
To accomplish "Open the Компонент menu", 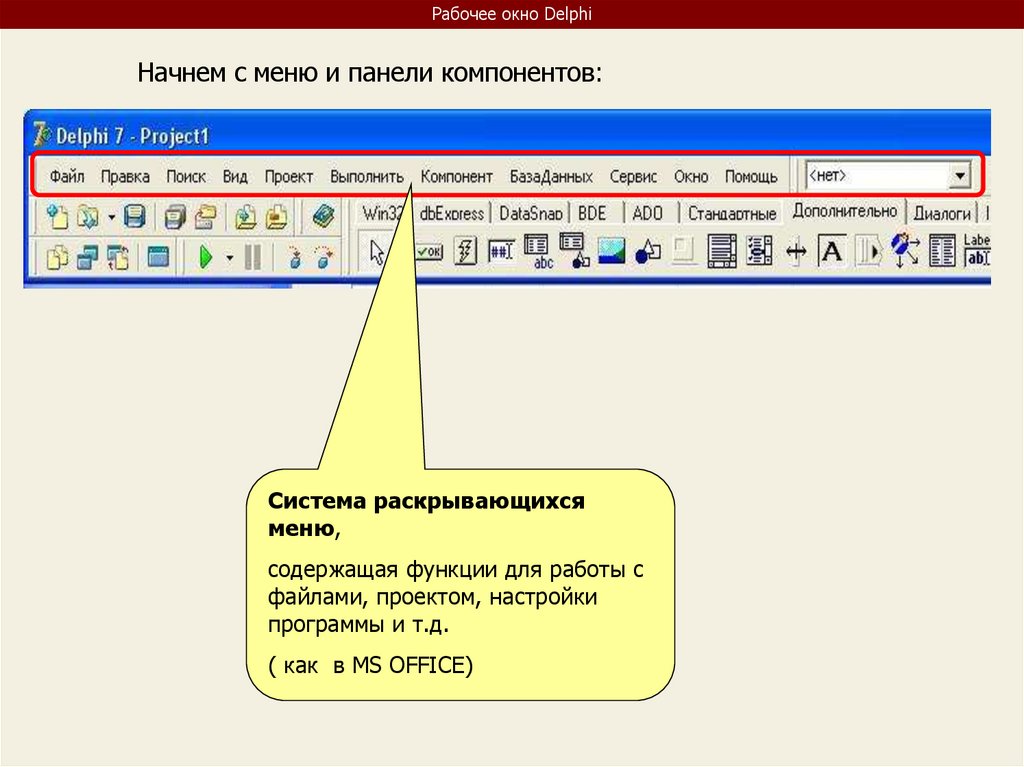I will [x=456, y=176].
